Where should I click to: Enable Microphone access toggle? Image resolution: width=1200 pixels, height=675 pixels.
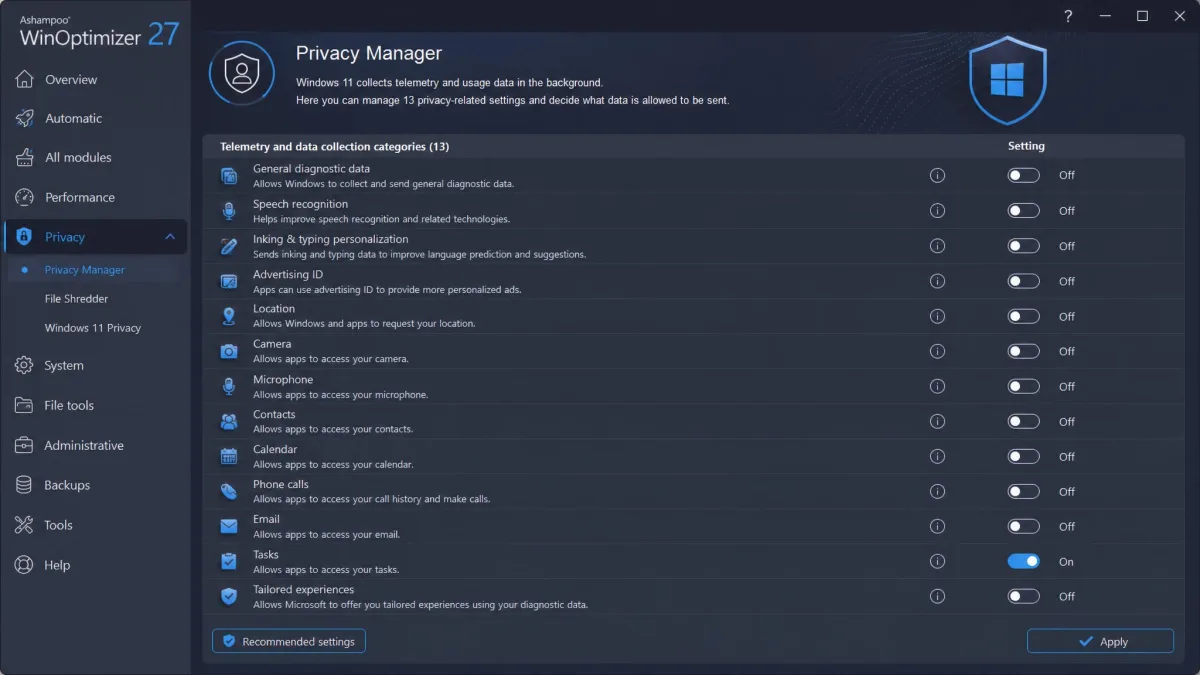tap(1023, 386)
